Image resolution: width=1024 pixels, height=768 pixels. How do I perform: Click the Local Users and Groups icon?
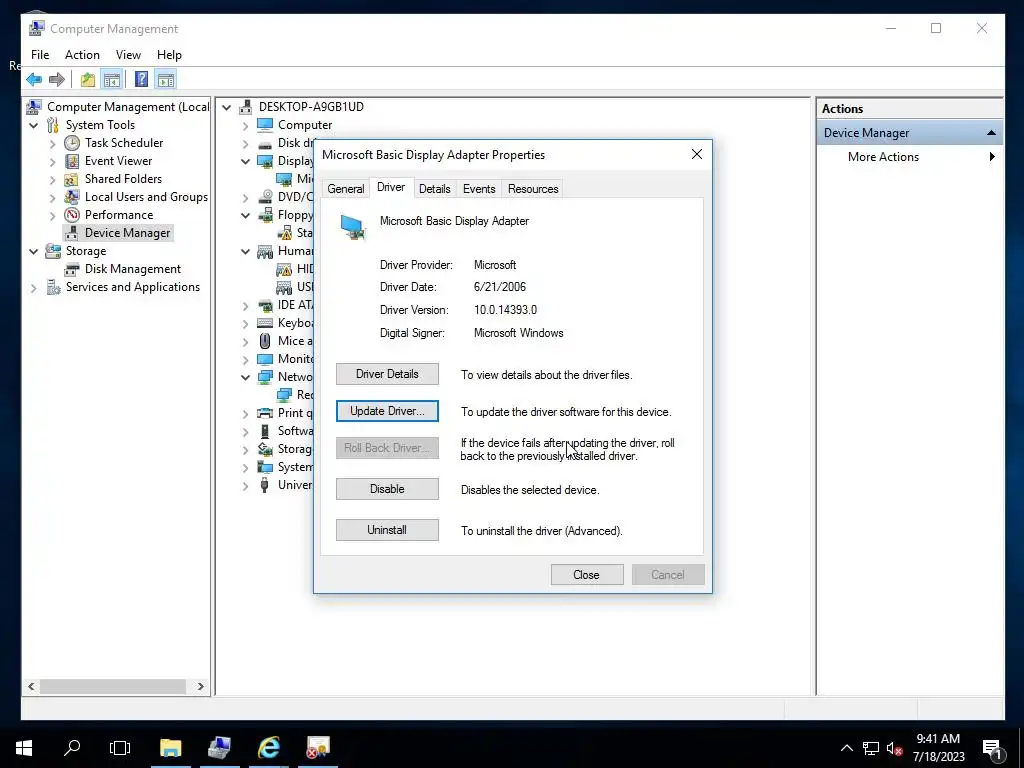click(72, 197)
